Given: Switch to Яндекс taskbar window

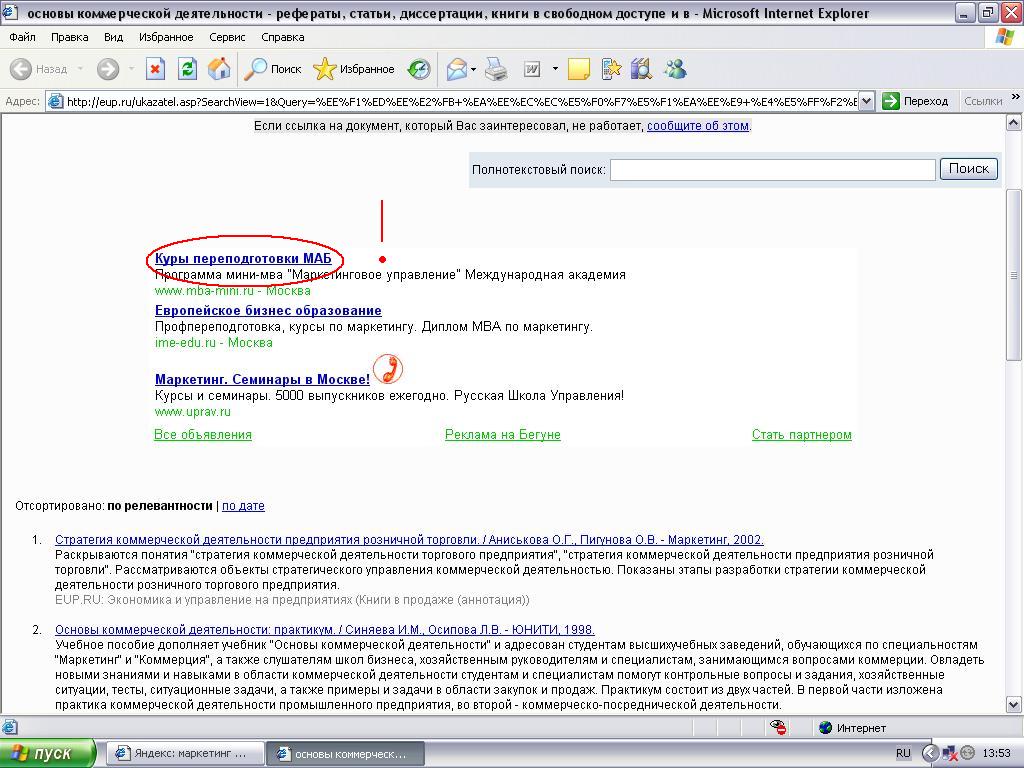Looking at the screenshot, I should [x=185, y=753].
